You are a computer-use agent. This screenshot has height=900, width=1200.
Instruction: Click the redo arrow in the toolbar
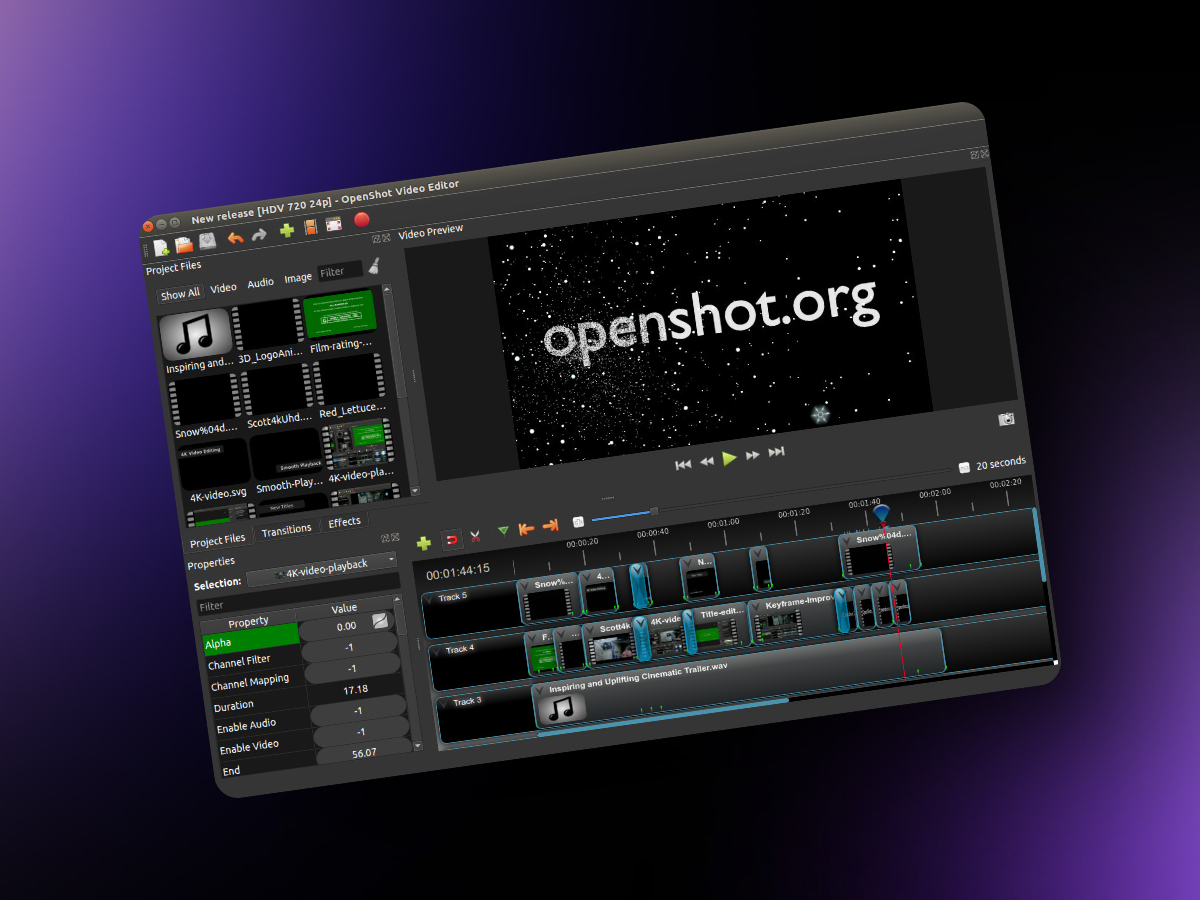(x=258, y=235)
